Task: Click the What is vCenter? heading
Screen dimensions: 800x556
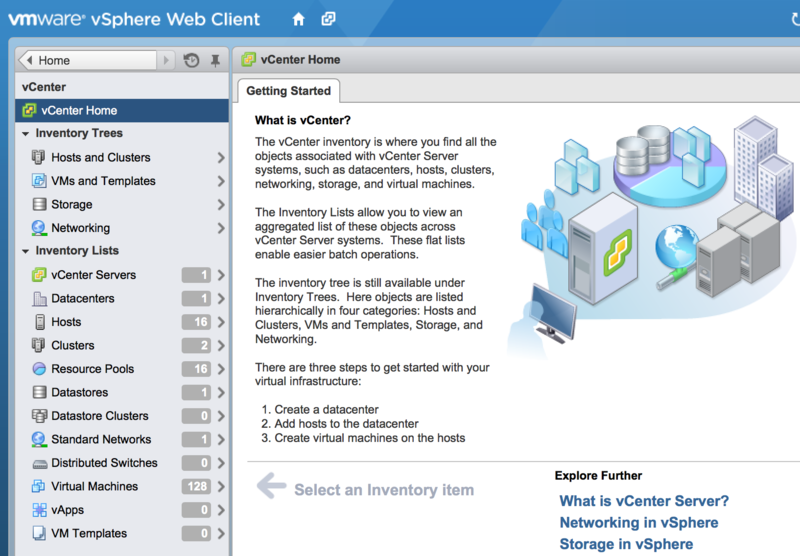Action: [303, 120]
